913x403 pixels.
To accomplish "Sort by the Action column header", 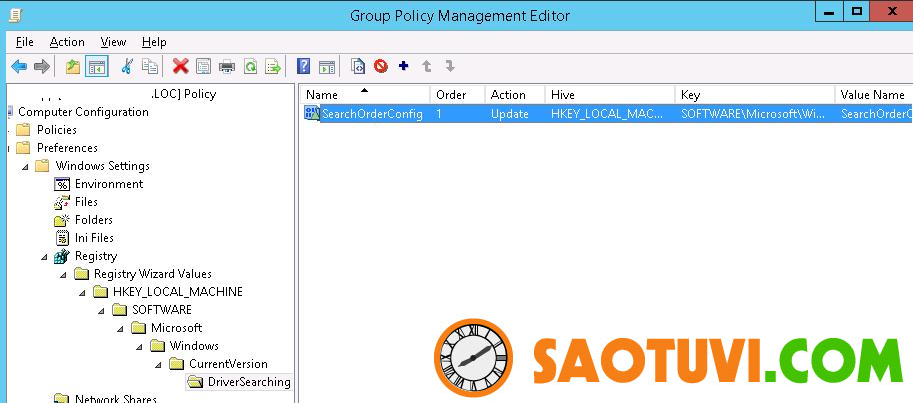I will click(515, 94).
